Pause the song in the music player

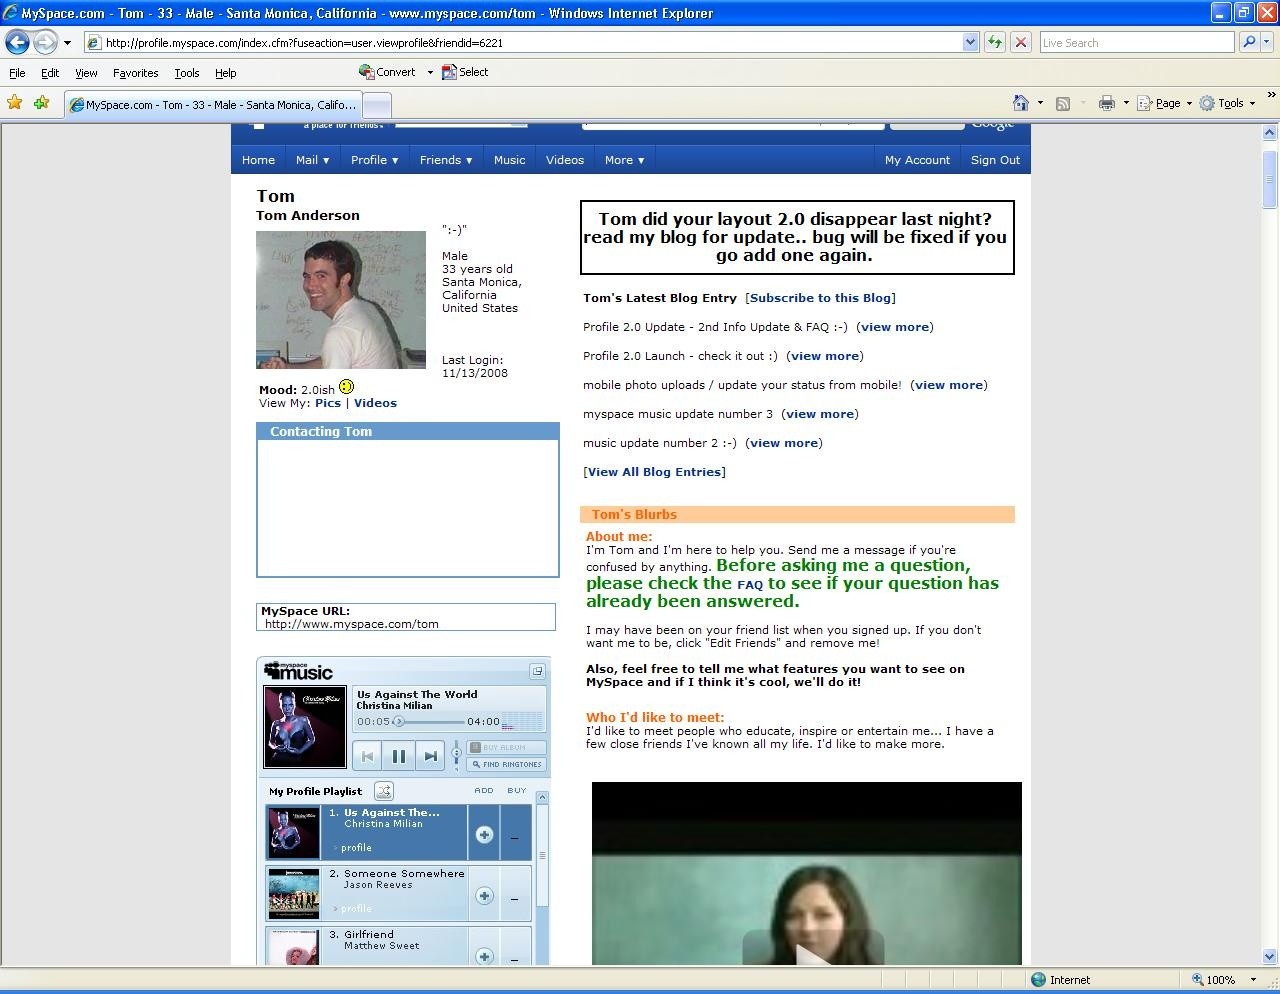tap(398, 756)
